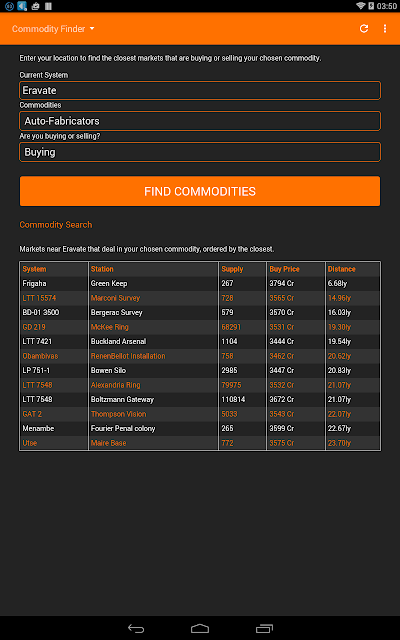The image size is (400, 640).
Task: Open the Buying or selling selector
Action: pyautogui.click(x=200, y=152)
